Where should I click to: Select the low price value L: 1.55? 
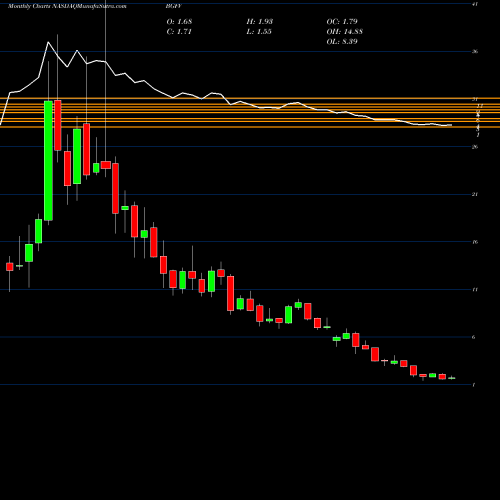(259, 32)
